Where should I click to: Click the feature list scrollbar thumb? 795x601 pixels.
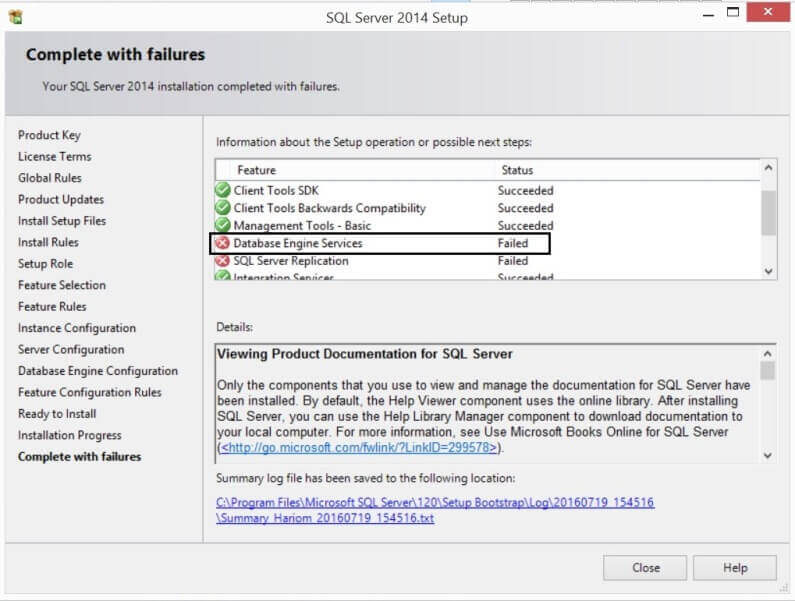coord(769,213)
